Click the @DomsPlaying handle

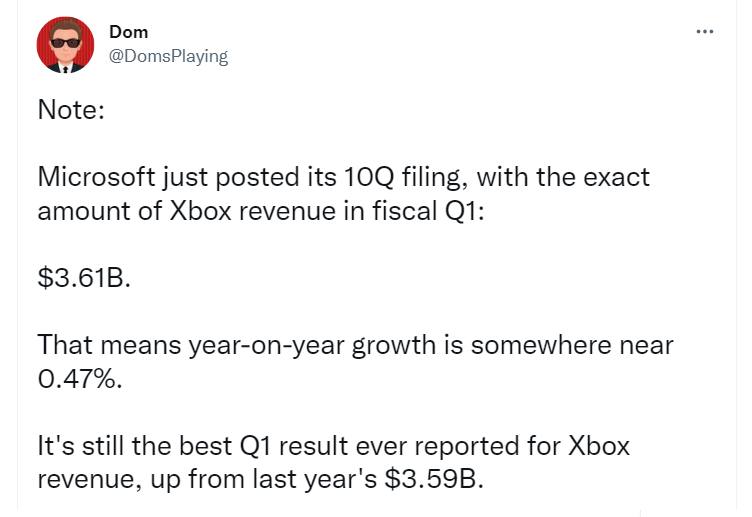point(168,56)
